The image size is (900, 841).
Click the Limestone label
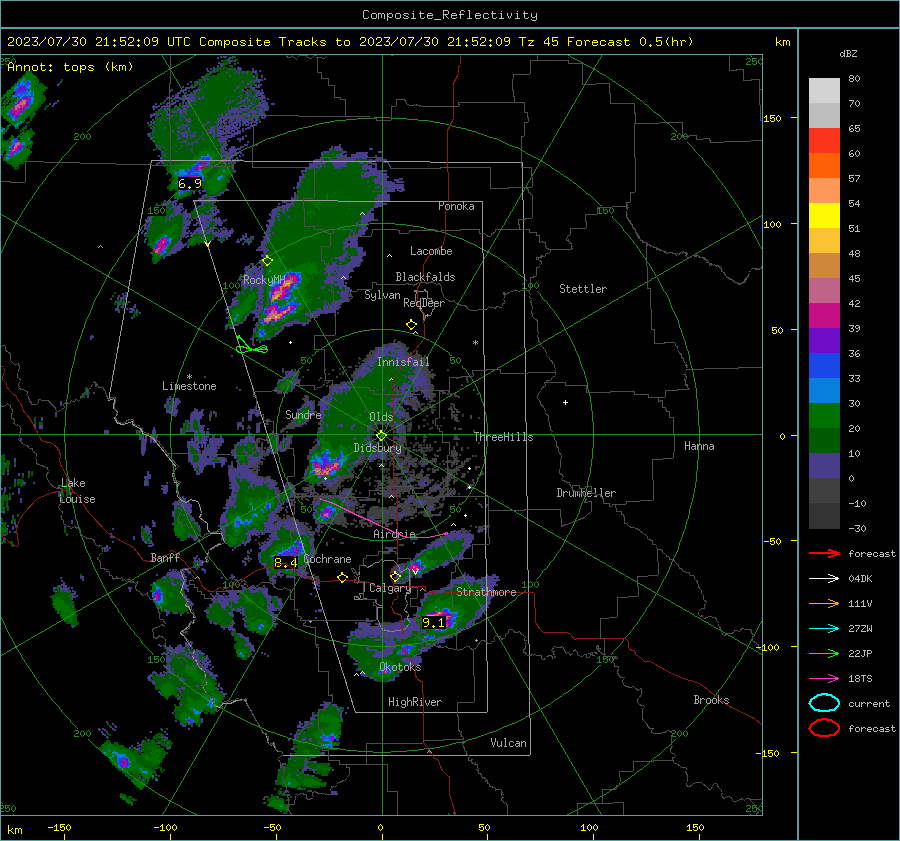click(x=189, y=386)
